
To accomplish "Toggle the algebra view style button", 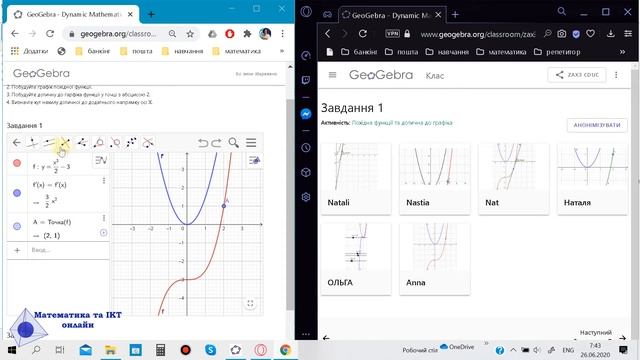I will (x=101, y=160).
